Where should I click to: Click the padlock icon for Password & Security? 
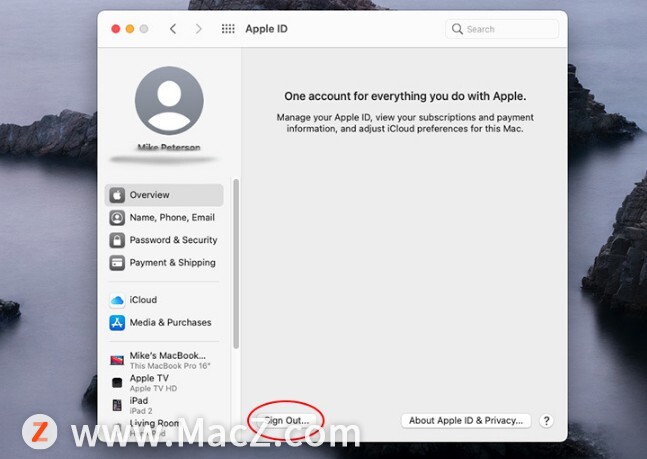pyautogui.click(x=117, y=240)
